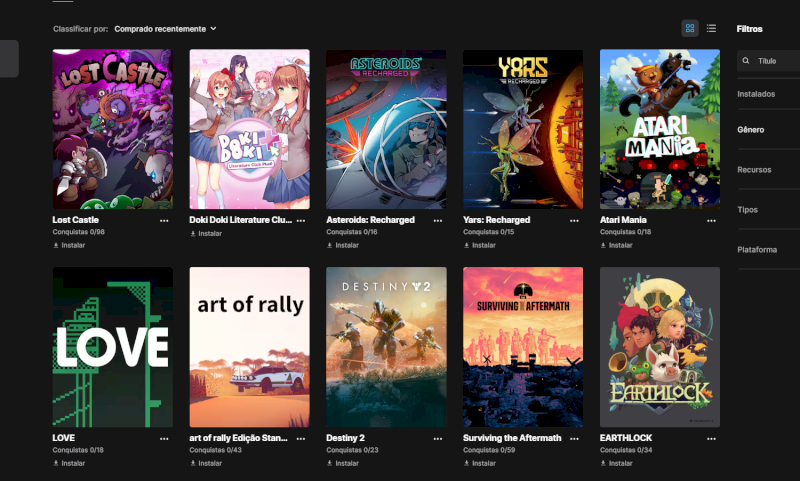The width and height of the screenshot is (800, 481).
Task: Open three-dot menu for Yars: Recharged
Action: click(574, 220)
